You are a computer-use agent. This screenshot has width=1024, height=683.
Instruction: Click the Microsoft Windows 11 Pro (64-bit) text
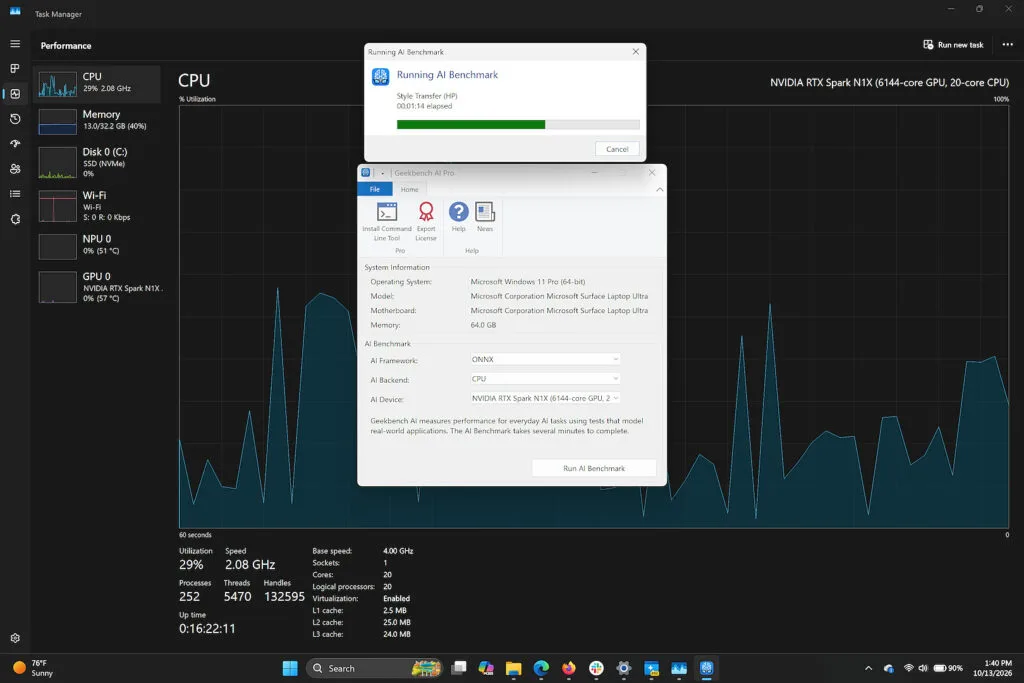point(528,282)
